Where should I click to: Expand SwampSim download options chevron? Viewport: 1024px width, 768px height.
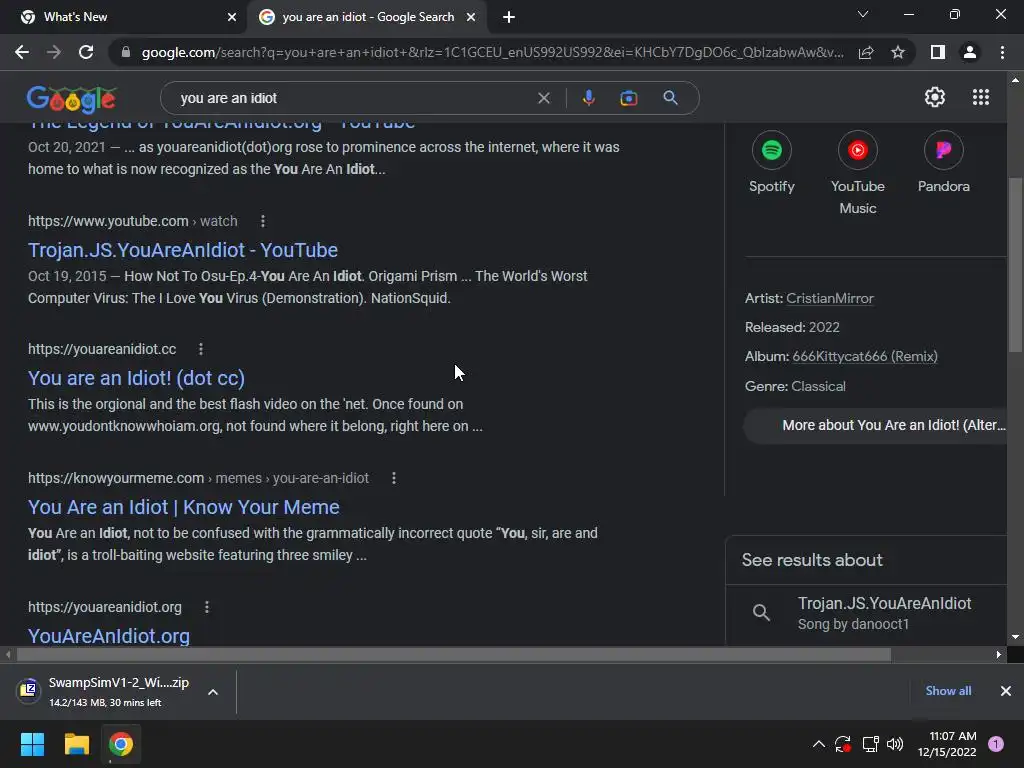[213, 692]
